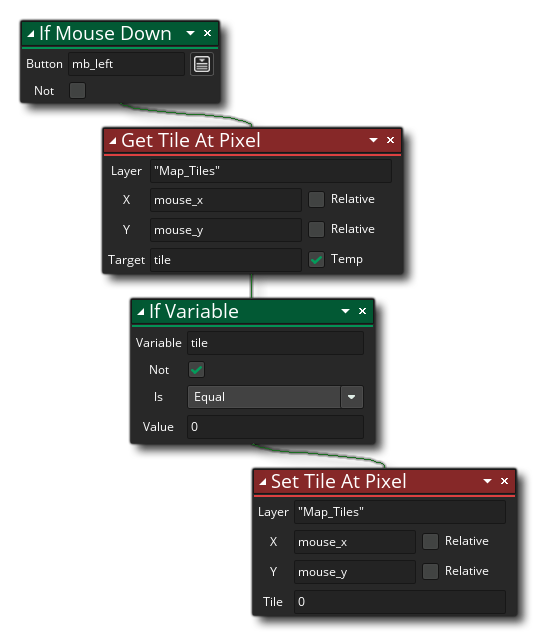Open Set Tile At Pixel options dropdown arrow
The height and width of the screenshot is (636, 537).
(488, 481)
